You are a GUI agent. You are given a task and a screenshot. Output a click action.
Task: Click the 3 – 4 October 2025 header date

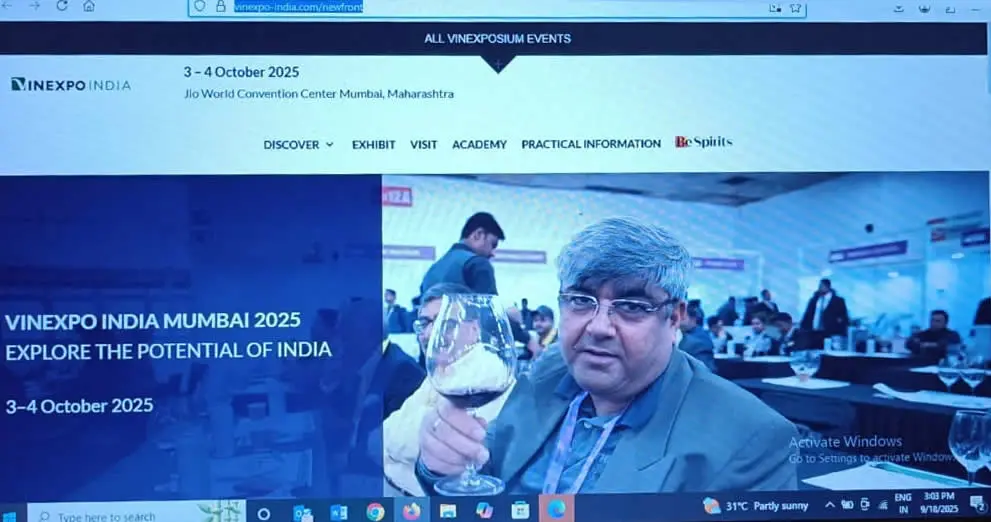pos(241,72)
